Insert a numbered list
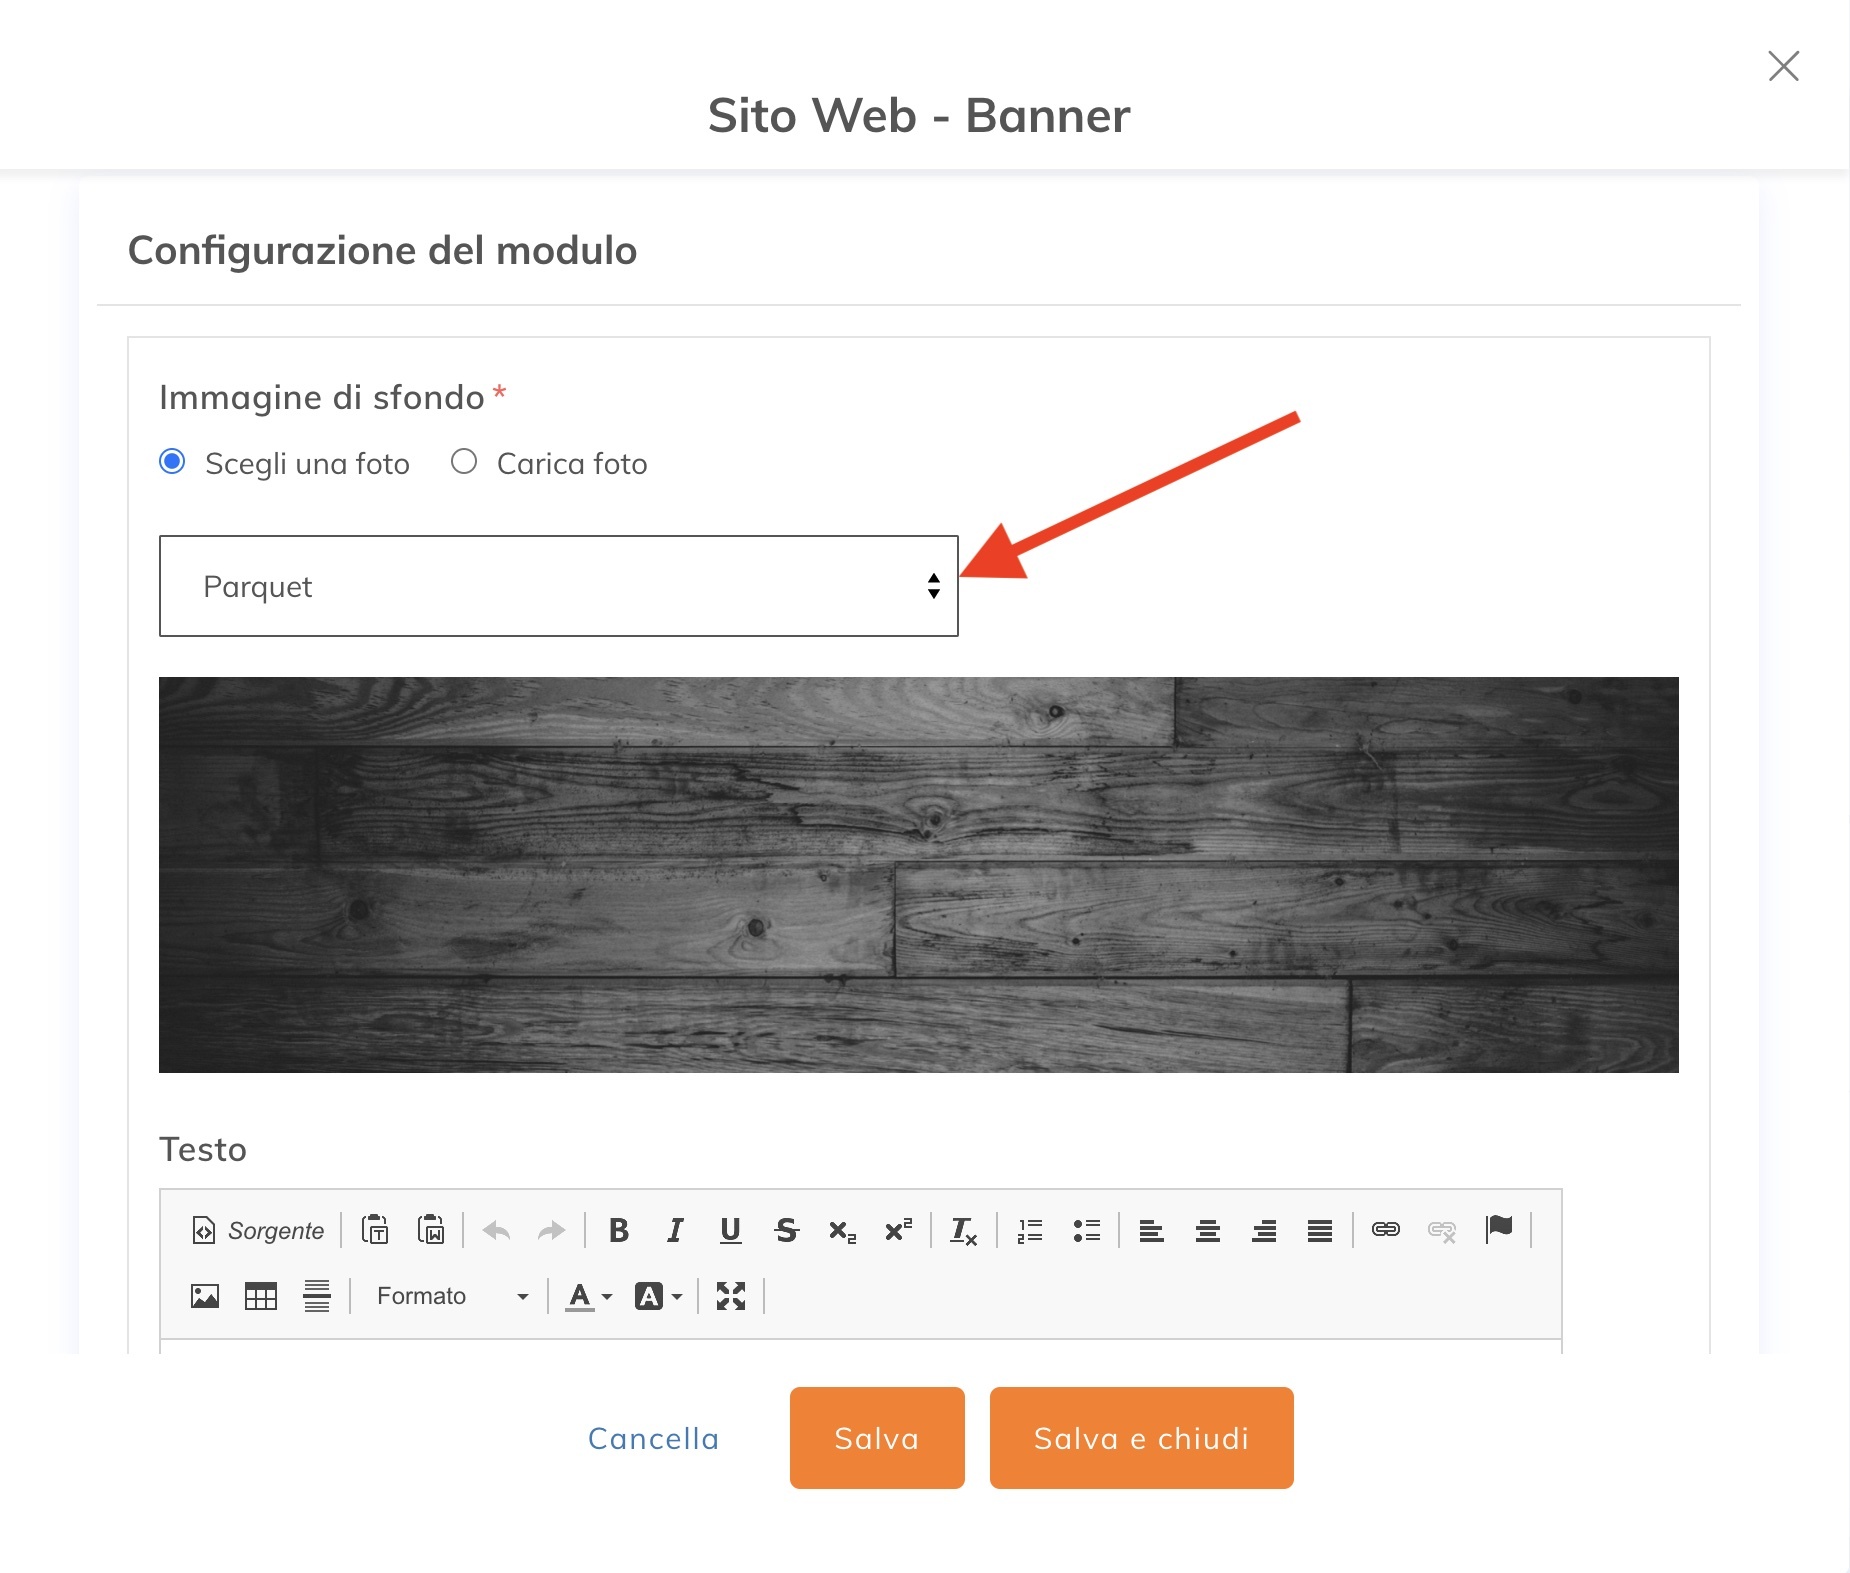 [x=1030, y=1230]
